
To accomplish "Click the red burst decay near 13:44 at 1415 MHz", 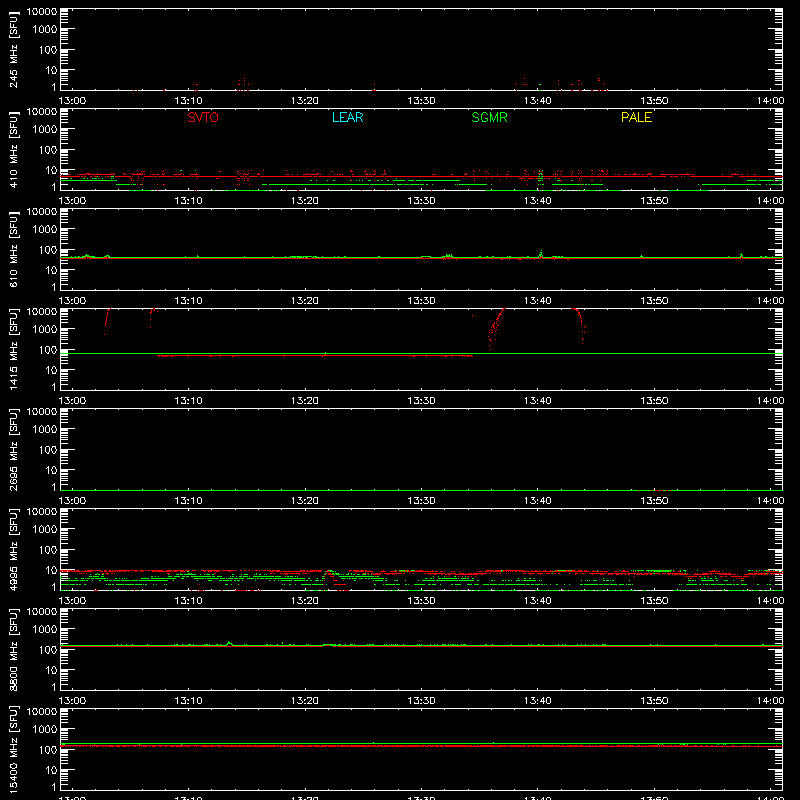I will tap(580, 324).
